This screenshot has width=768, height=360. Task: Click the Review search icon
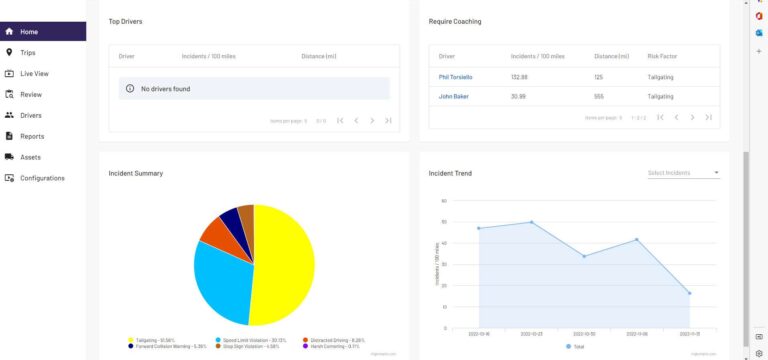click(9, 95)
